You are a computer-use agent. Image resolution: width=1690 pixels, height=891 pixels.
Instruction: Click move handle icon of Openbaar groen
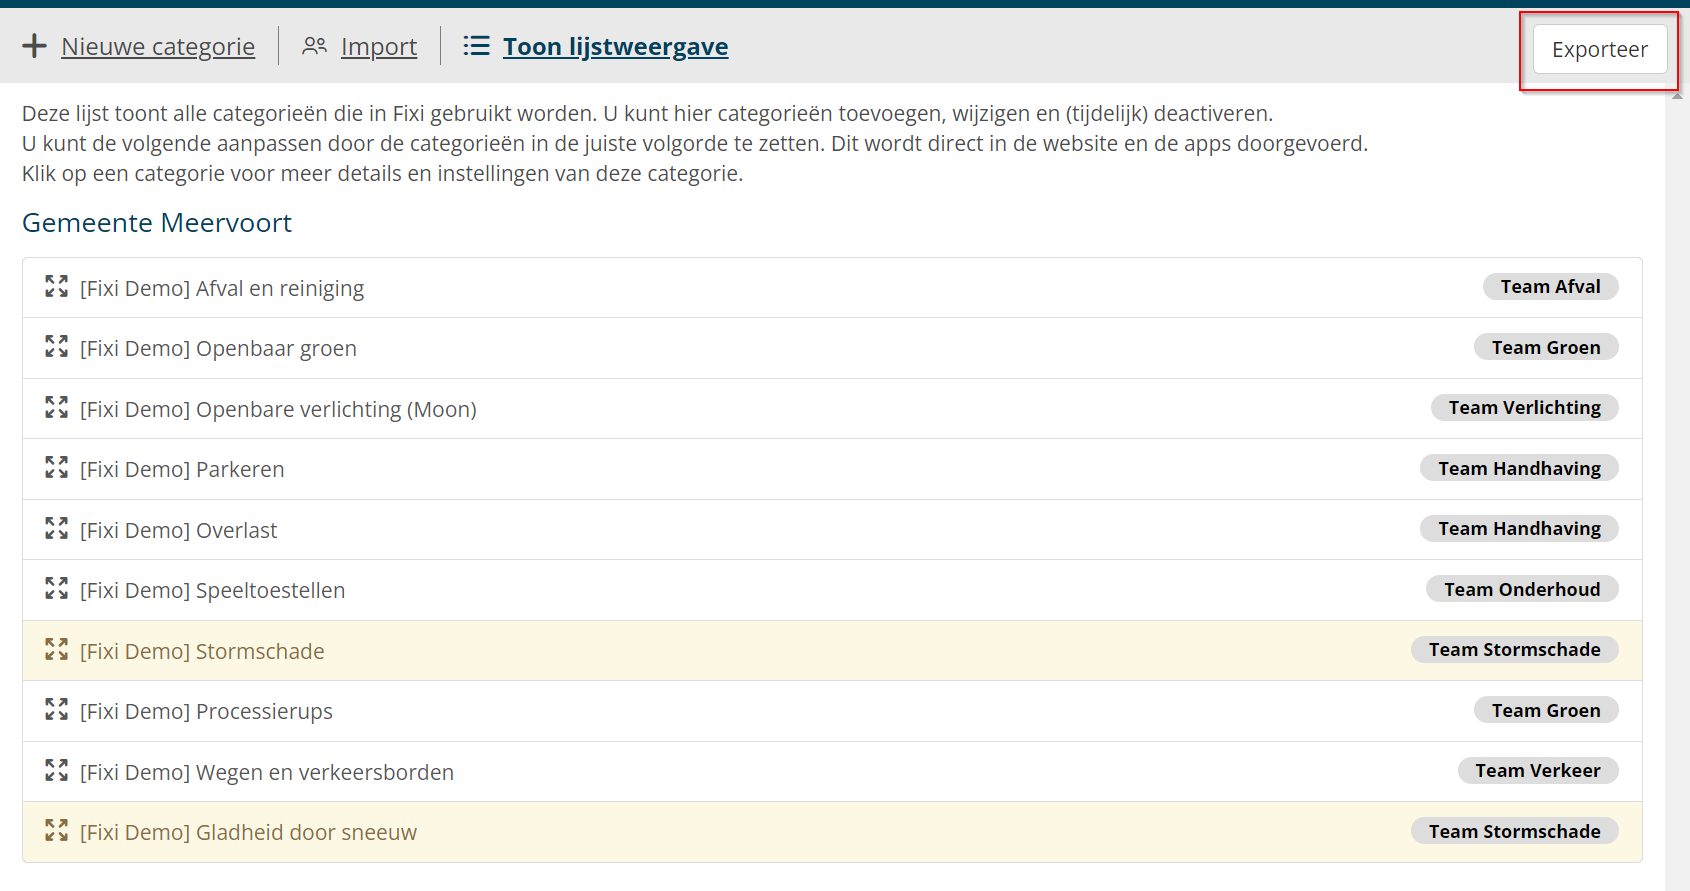tap(57, 347)
